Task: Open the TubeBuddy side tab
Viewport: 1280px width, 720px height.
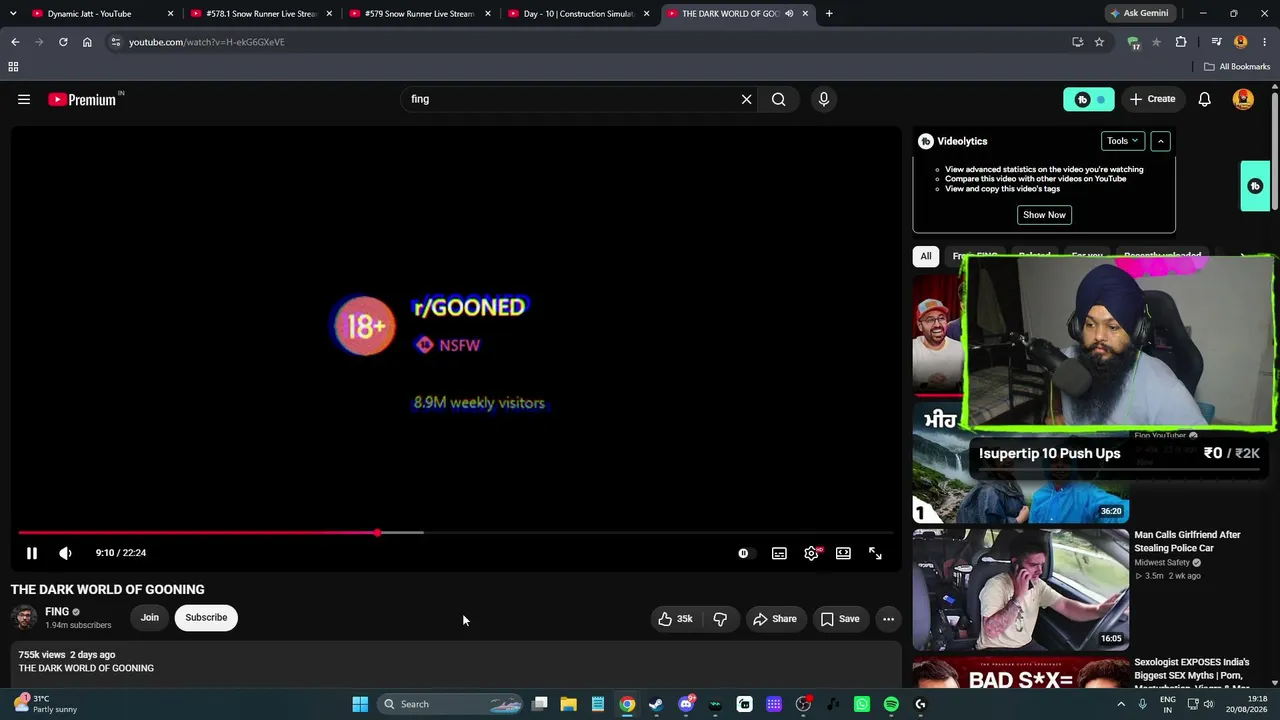Action: click(1255, 186)
